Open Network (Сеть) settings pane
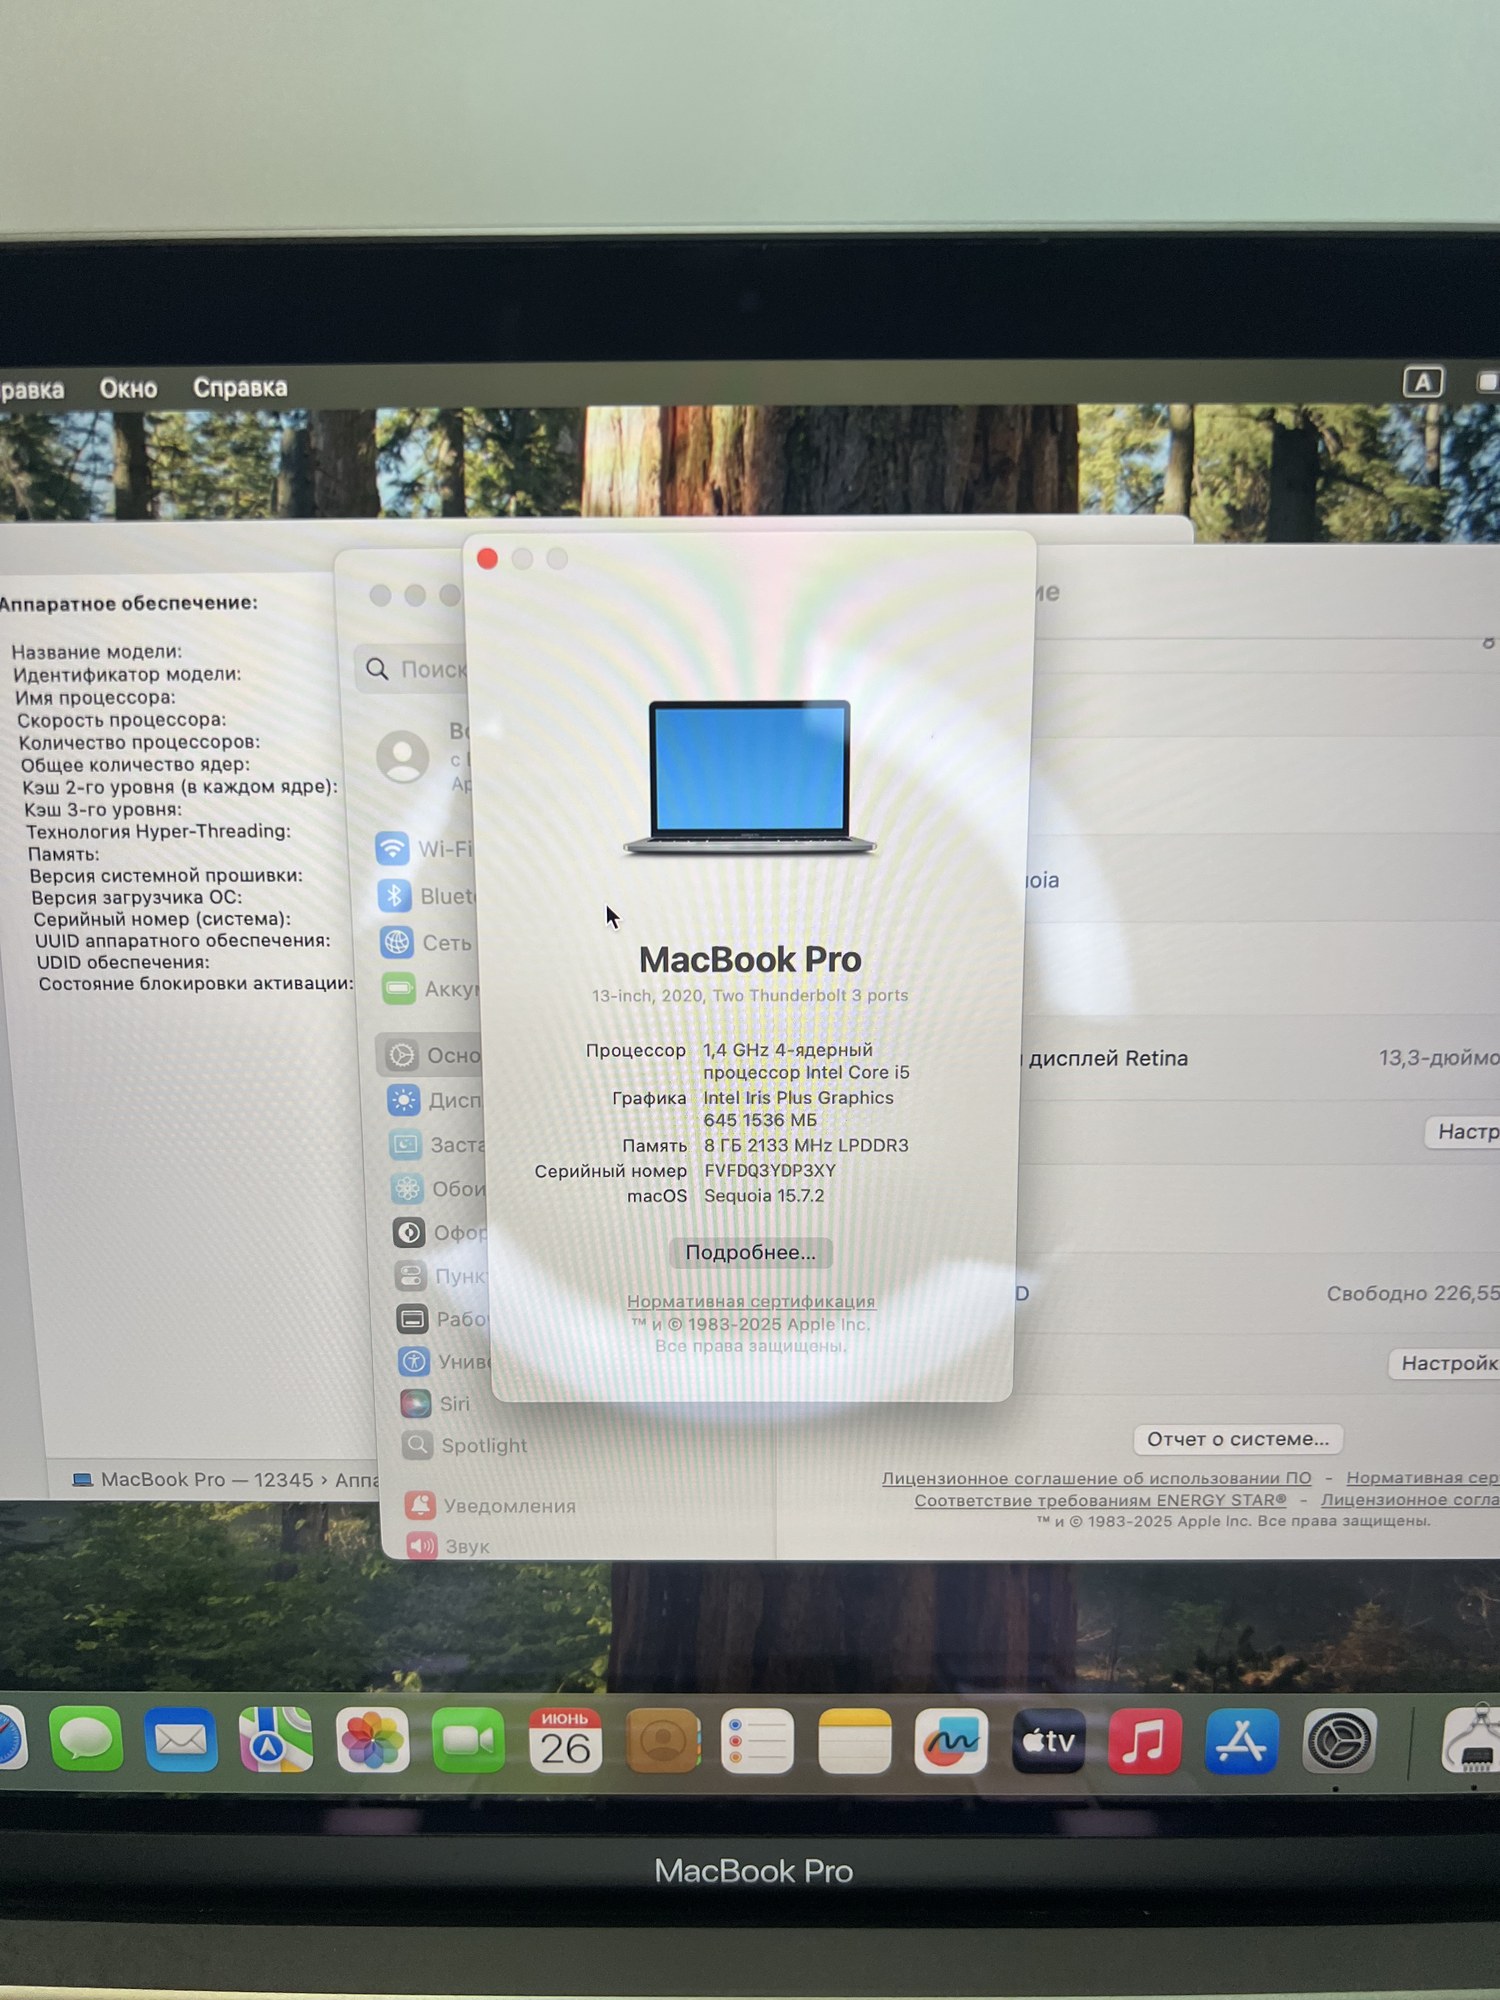 coord(428,943)
